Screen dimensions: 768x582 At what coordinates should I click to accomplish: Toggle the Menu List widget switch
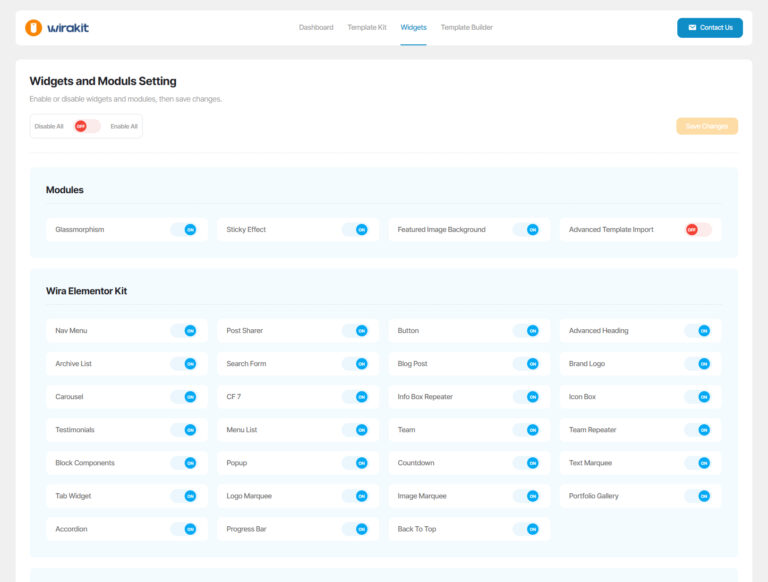pyautogui.click(x=355, y=430)
